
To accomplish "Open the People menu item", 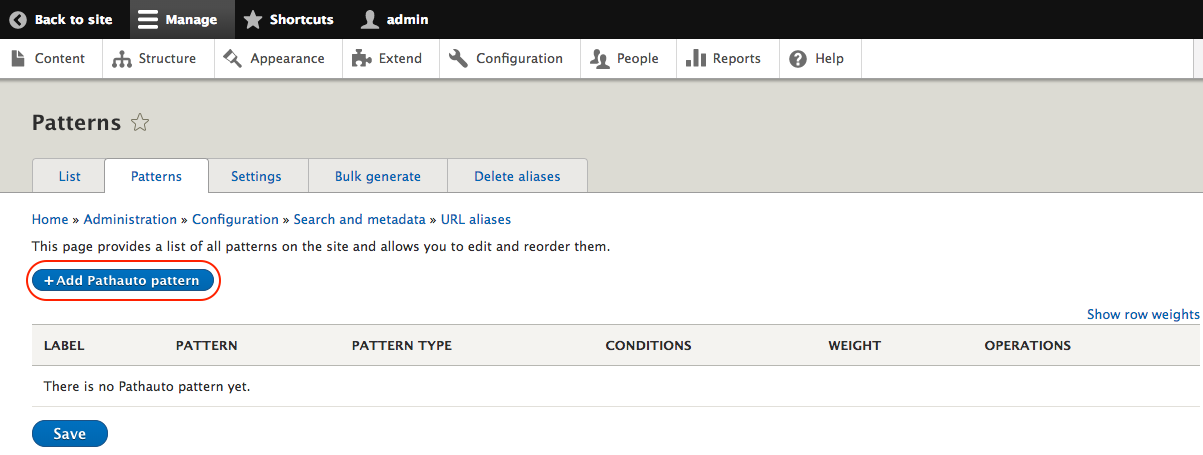I will (626, 58).
